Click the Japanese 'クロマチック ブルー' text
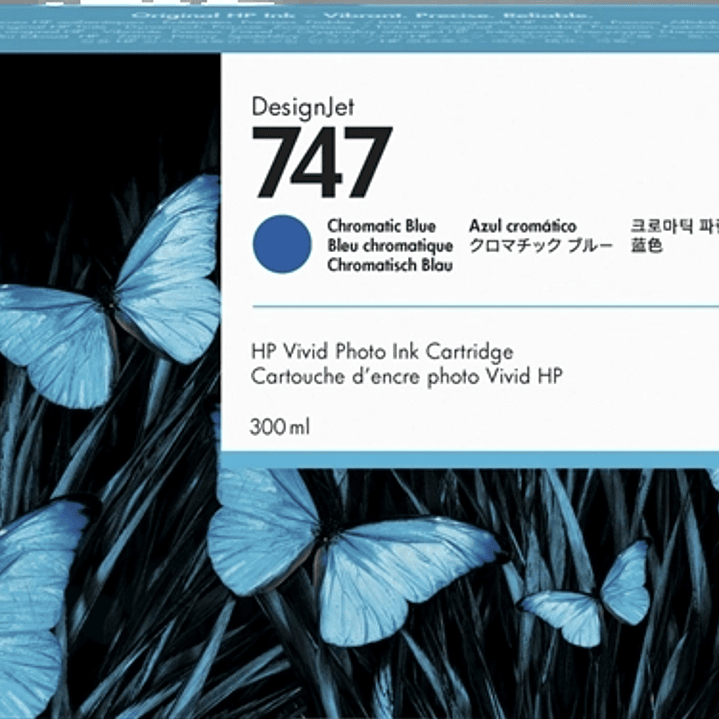This screenshot has width=719, height=719. coord(541,246)
